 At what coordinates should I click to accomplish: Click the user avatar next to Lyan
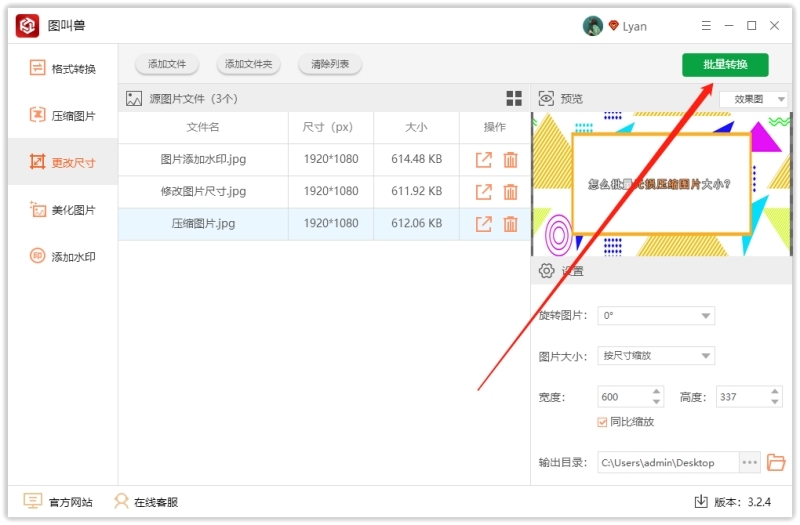pyautogui.click(x=593, y=26)
